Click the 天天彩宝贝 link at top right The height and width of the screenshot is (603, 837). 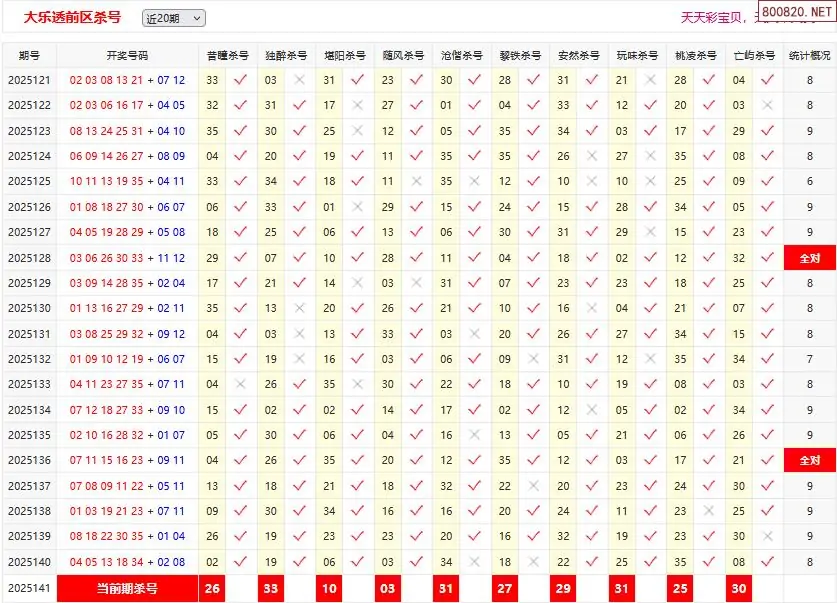(x=712, y=17)
